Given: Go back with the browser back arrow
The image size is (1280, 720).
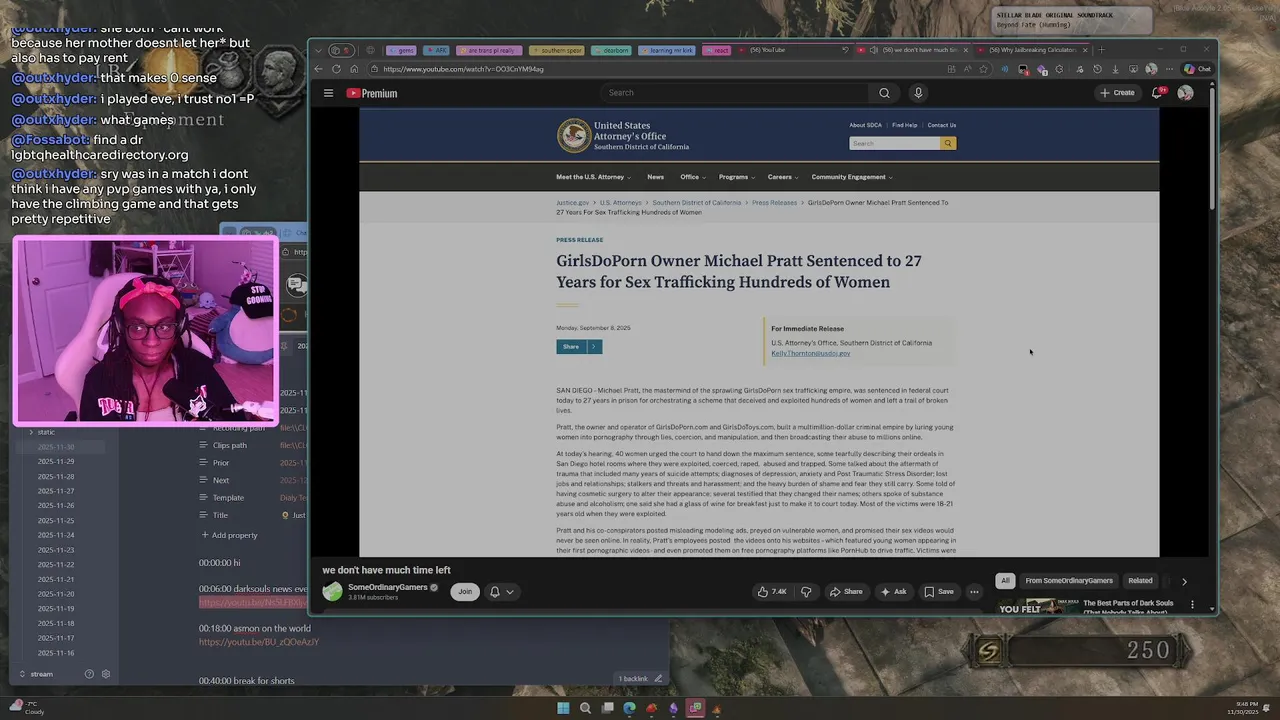Looking at the screenshot, I should [318, 69].
